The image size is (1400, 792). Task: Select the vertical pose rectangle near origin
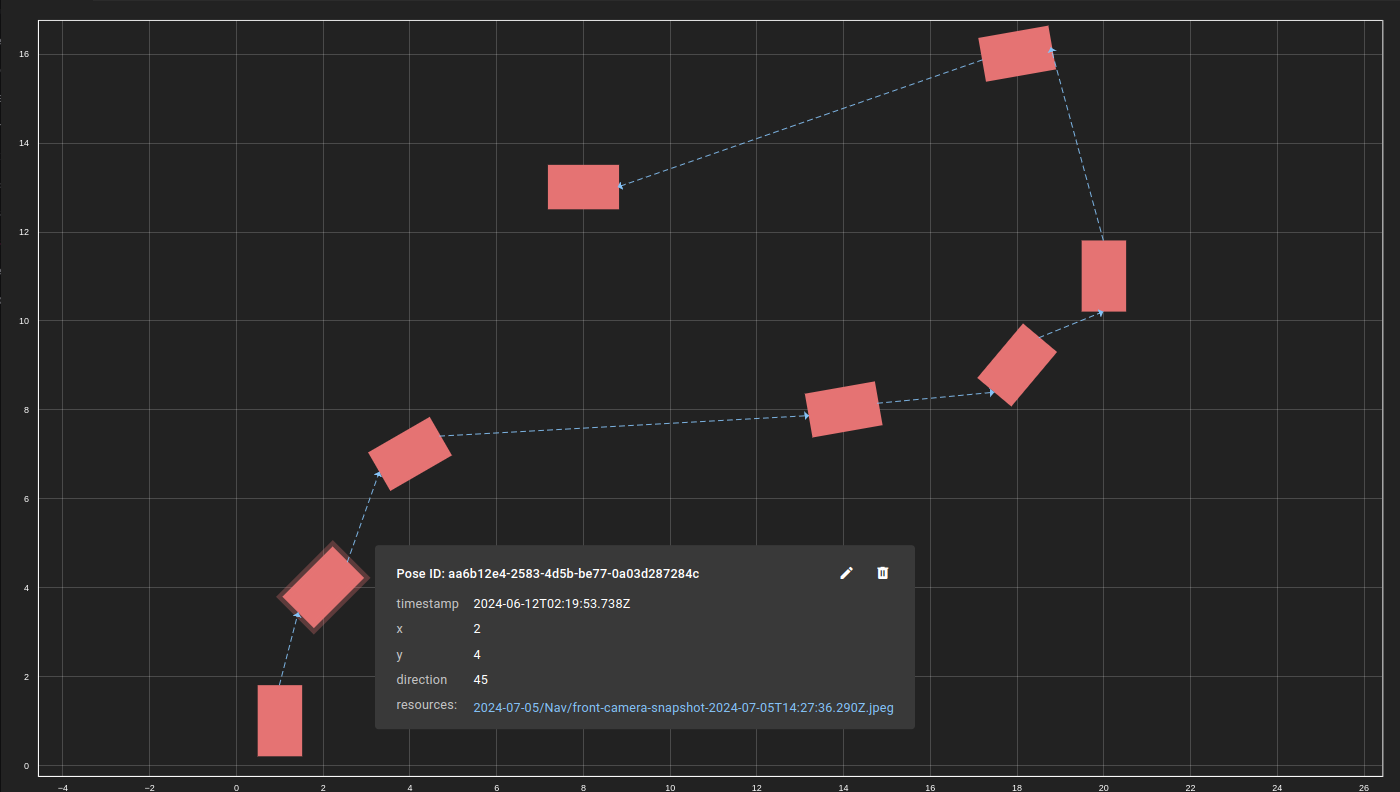click(280, 721)
